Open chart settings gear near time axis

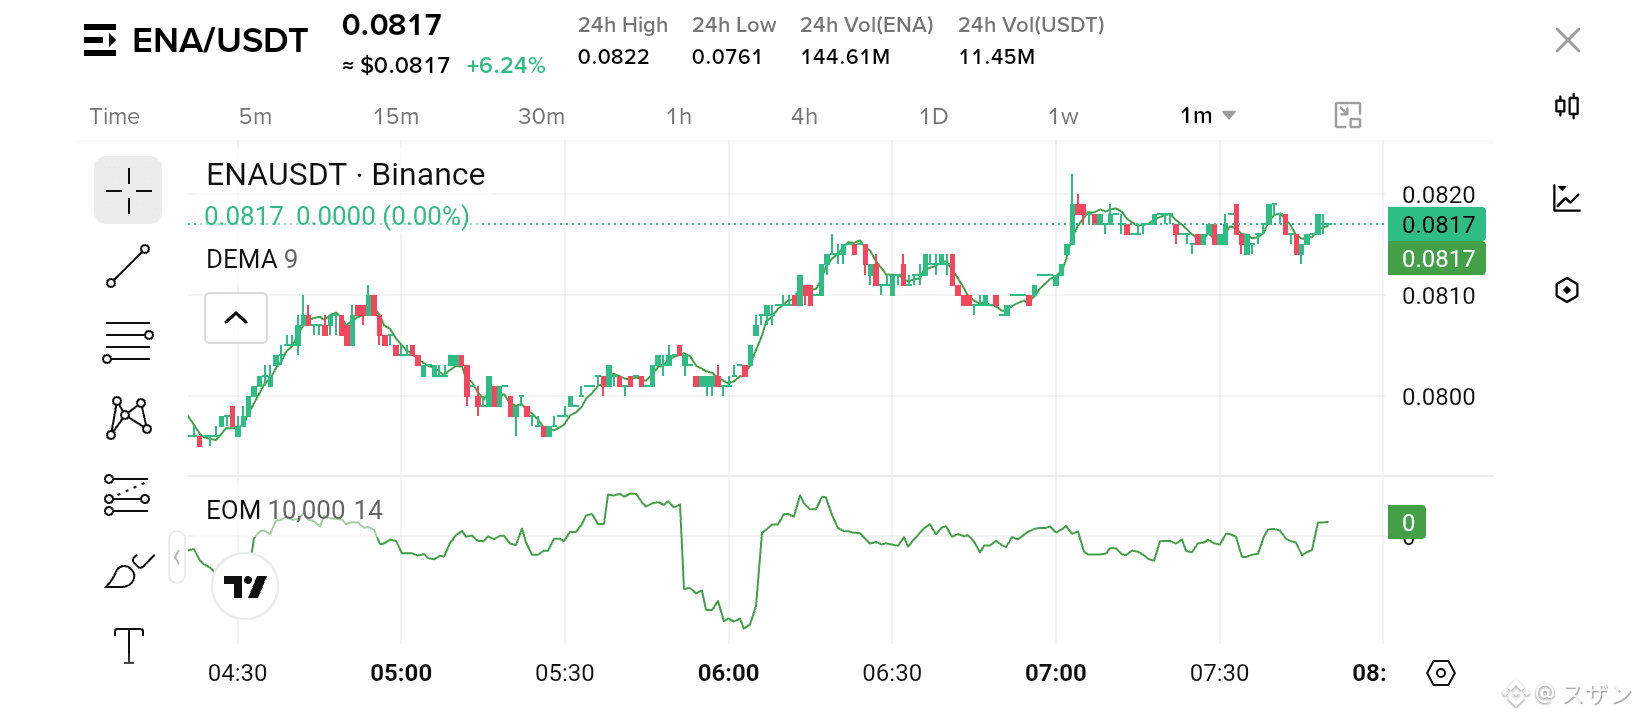tap(1440, 673)
